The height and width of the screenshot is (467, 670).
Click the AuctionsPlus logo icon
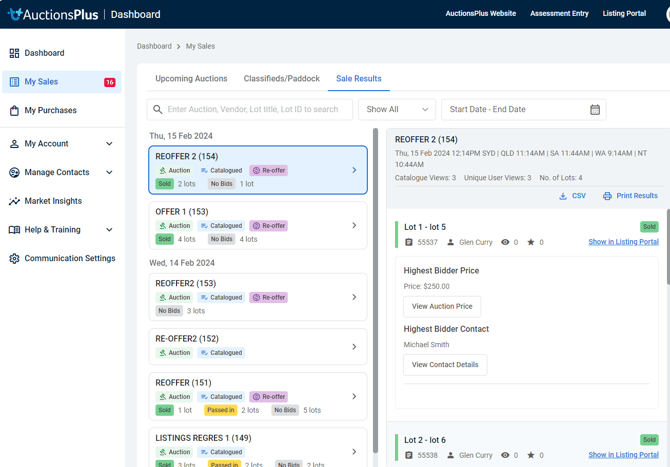coord(14,14)
